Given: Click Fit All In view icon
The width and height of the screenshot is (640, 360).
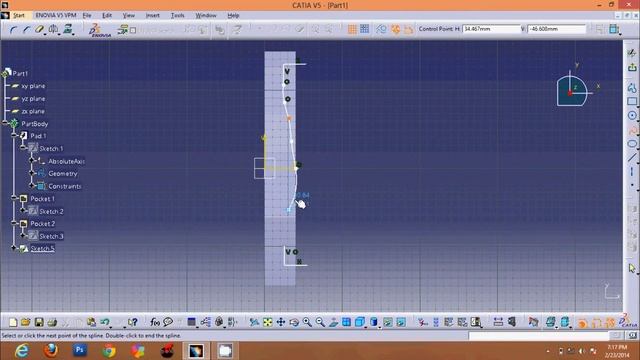Looking at the screenshot, I should point(267,322).
